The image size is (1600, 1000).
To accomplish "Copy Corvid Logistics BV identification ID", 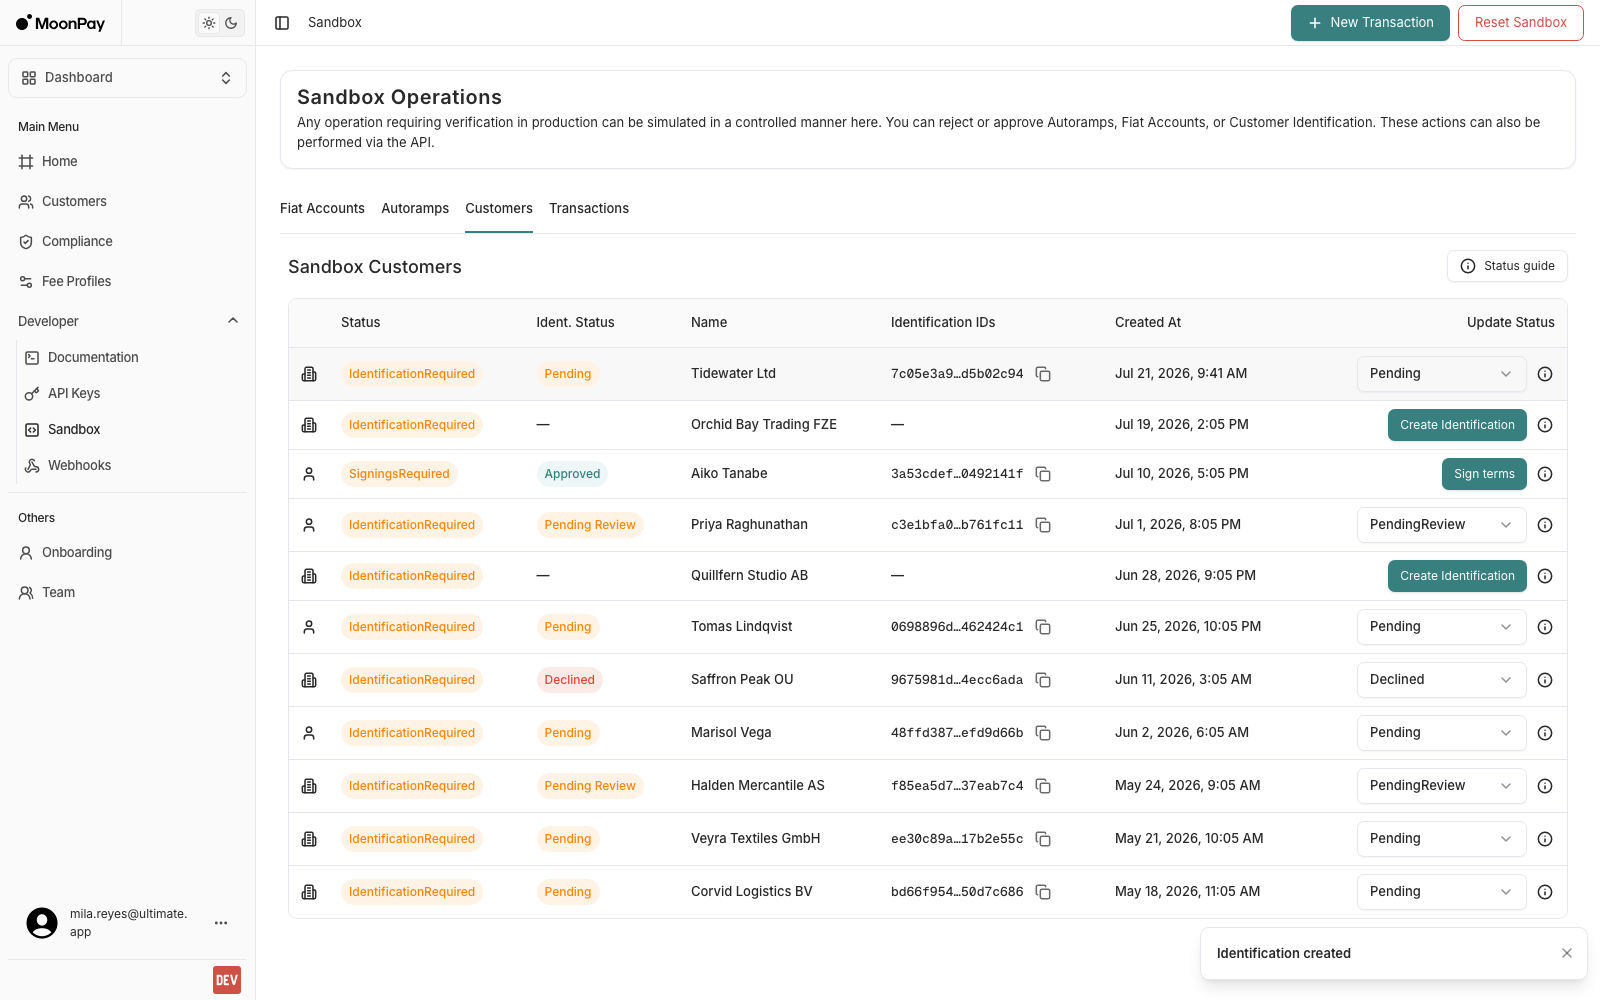I will click(1043, 892).
